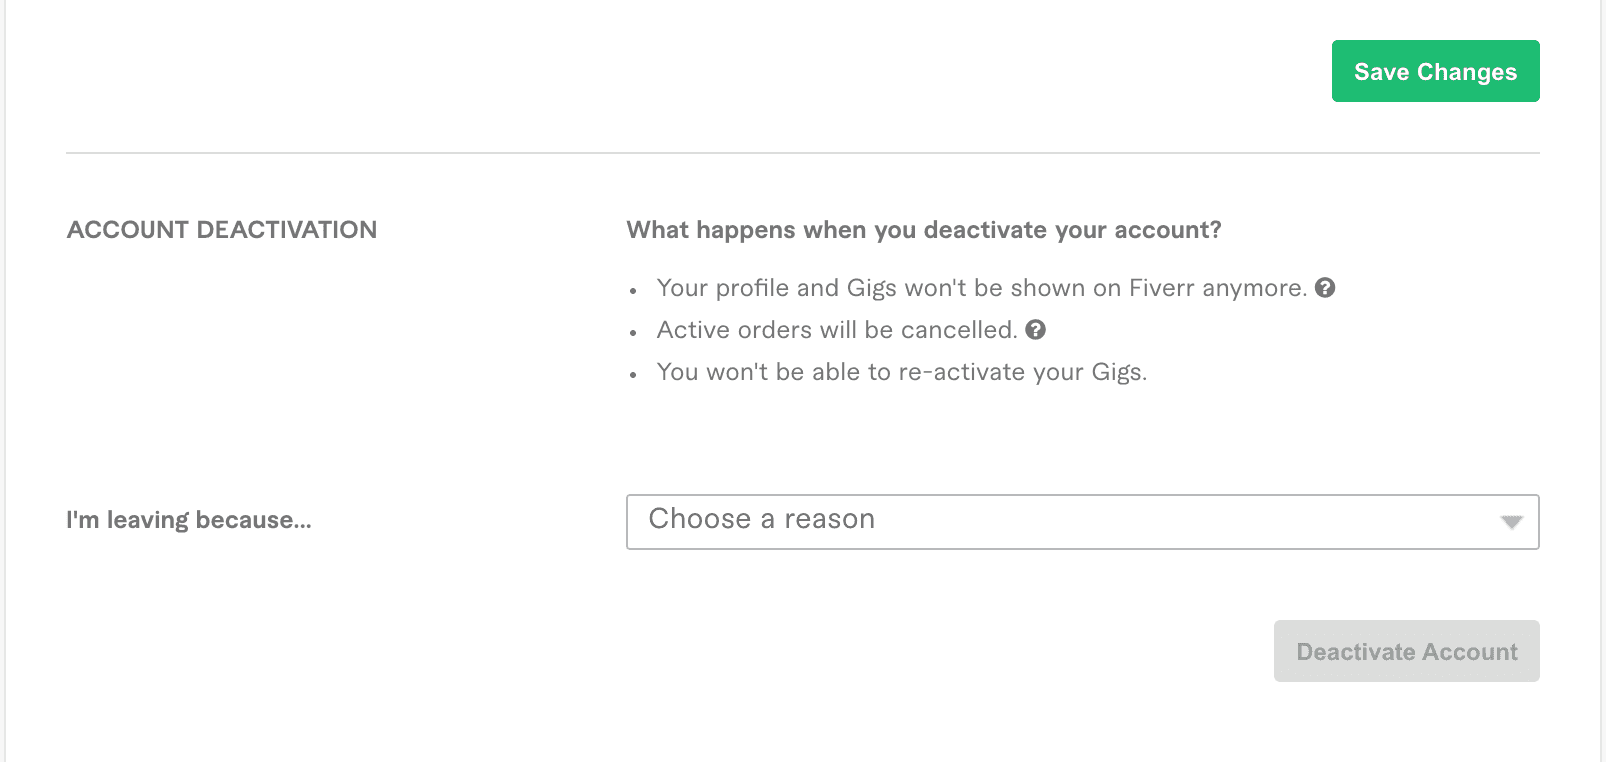Click the Active orders will be cancelled text
Viewport: 1606px width, 762px height.
click(x=837, y=330)
